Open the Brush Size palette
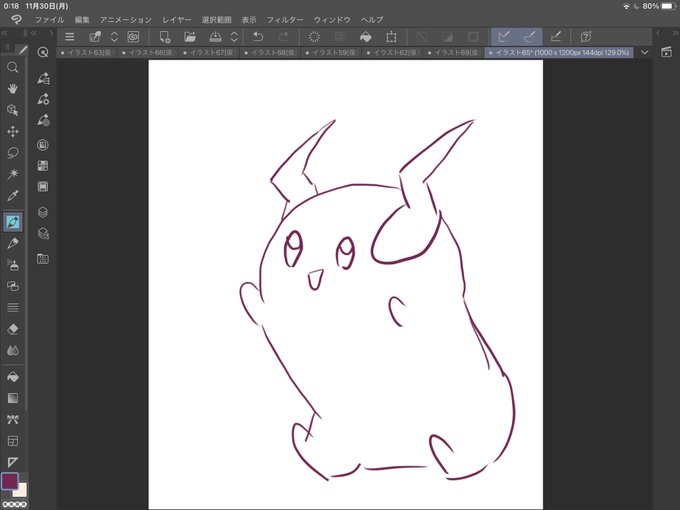 (x=43, y=120)
